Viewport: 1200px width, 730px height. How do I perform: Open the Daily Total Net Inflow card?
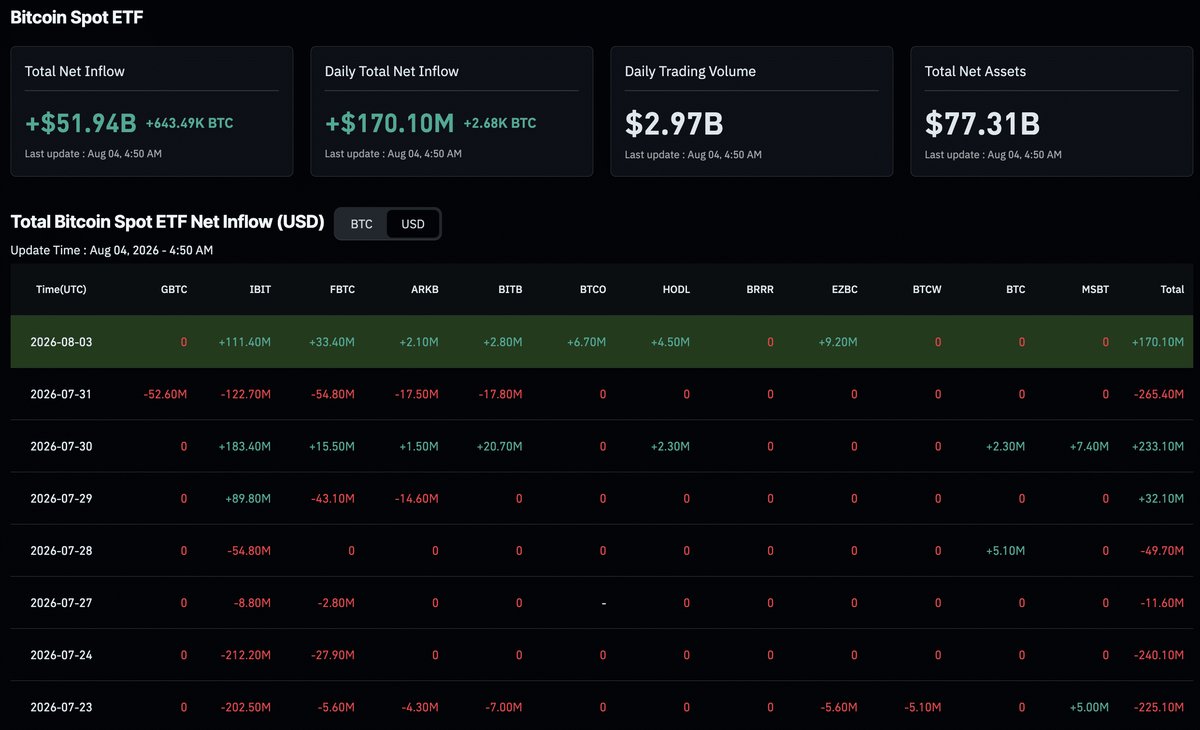452,111
